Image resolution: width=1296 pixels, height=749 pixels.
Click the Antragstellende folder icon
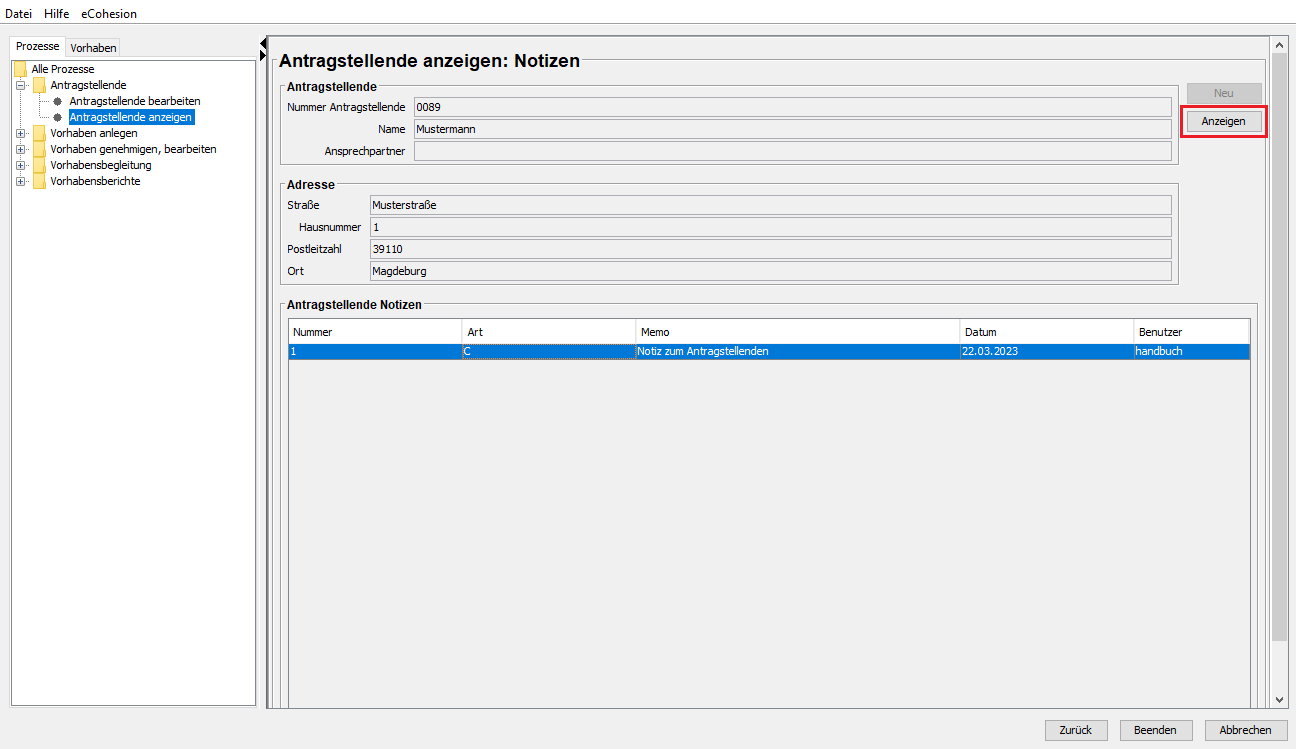[39, 85]
